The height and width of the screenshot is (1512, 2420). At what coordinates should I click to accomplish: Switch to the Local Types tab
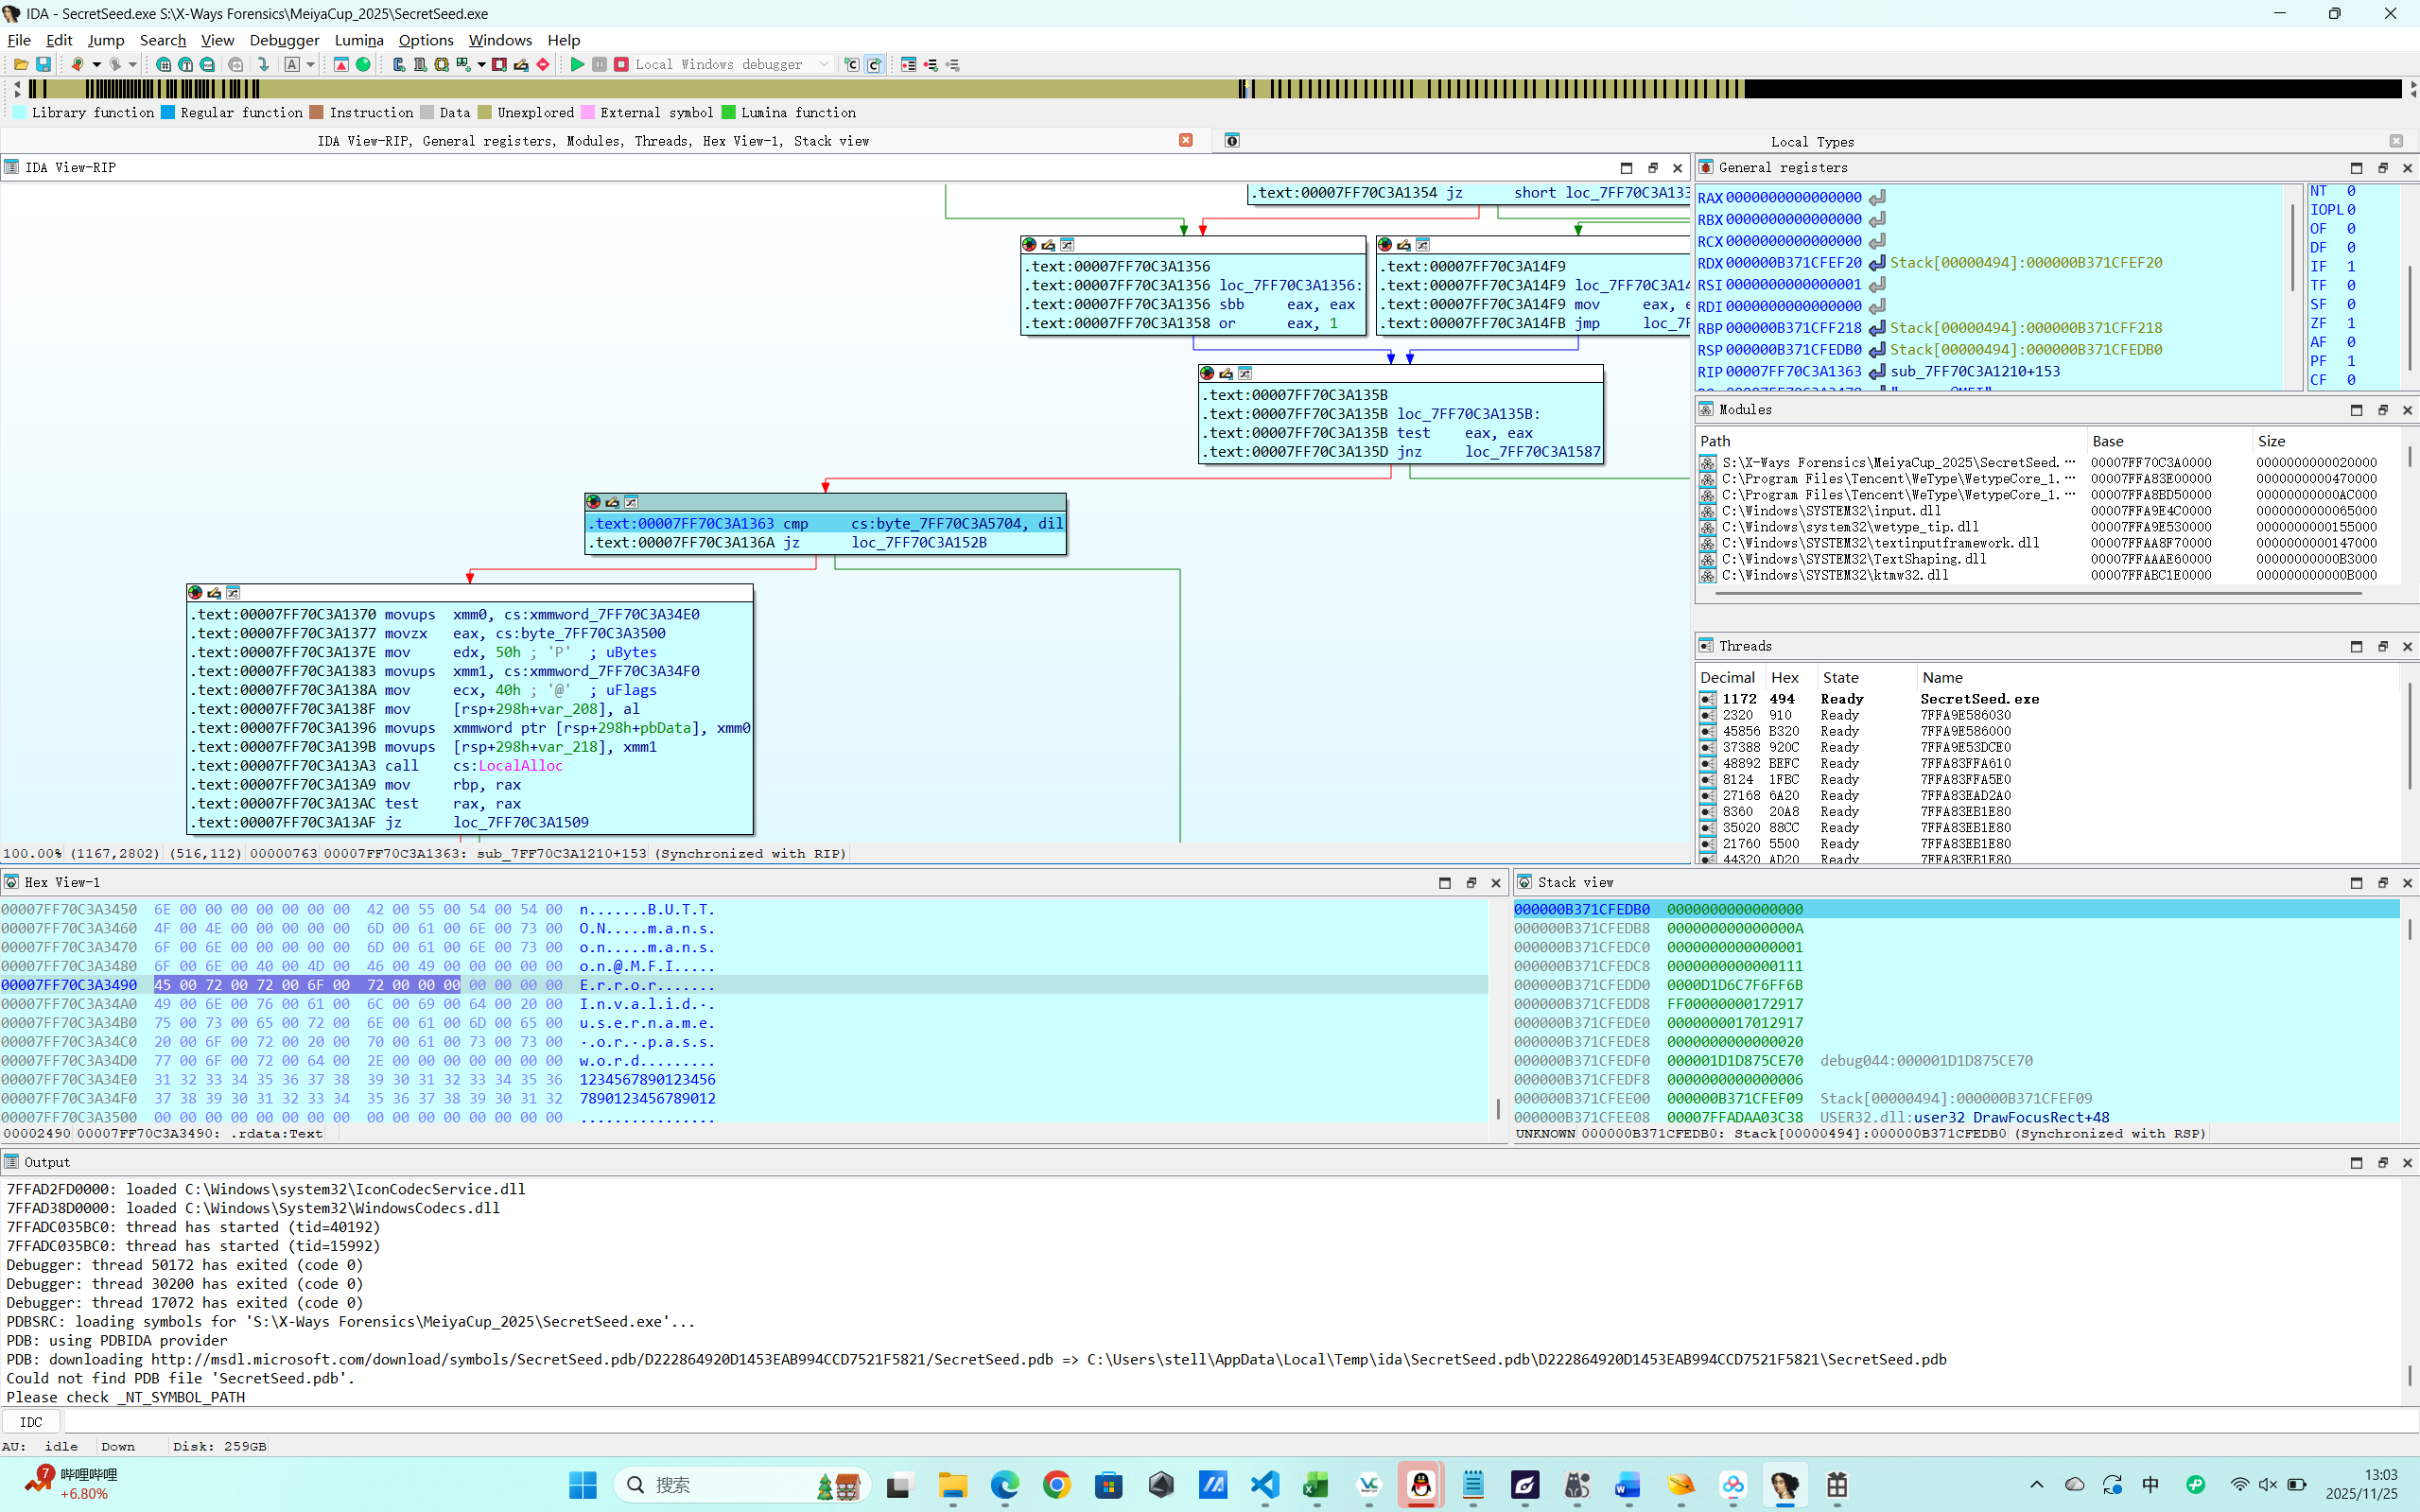click(1811, 141)
